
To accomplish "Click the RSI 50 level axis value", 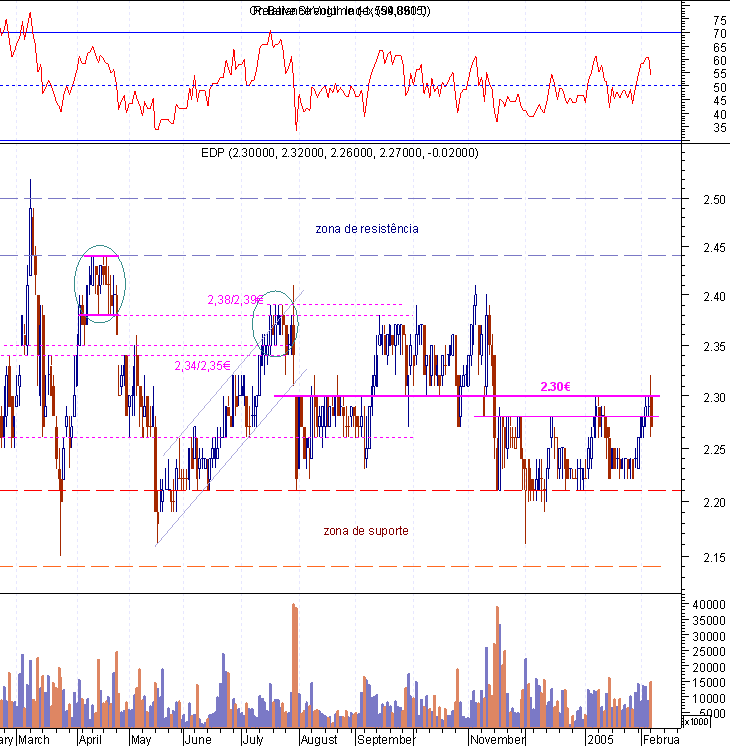I will 720,88.
